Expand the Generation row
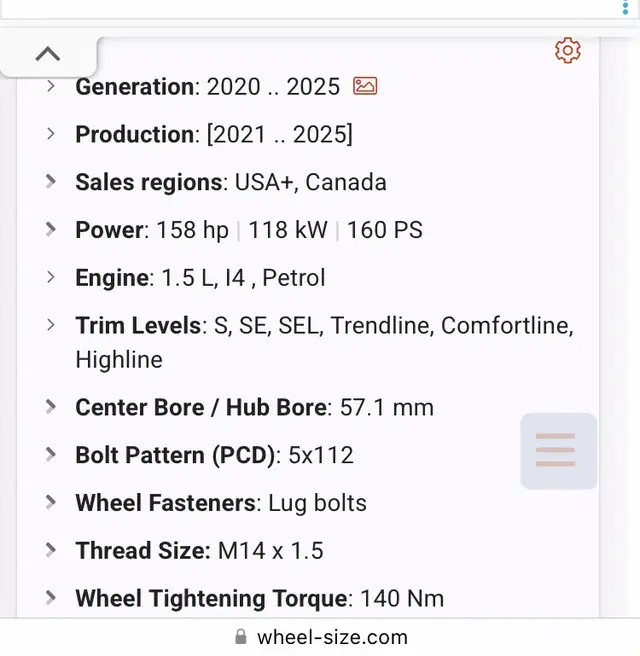This screenshot has height=656, width=640. point(51,86)
